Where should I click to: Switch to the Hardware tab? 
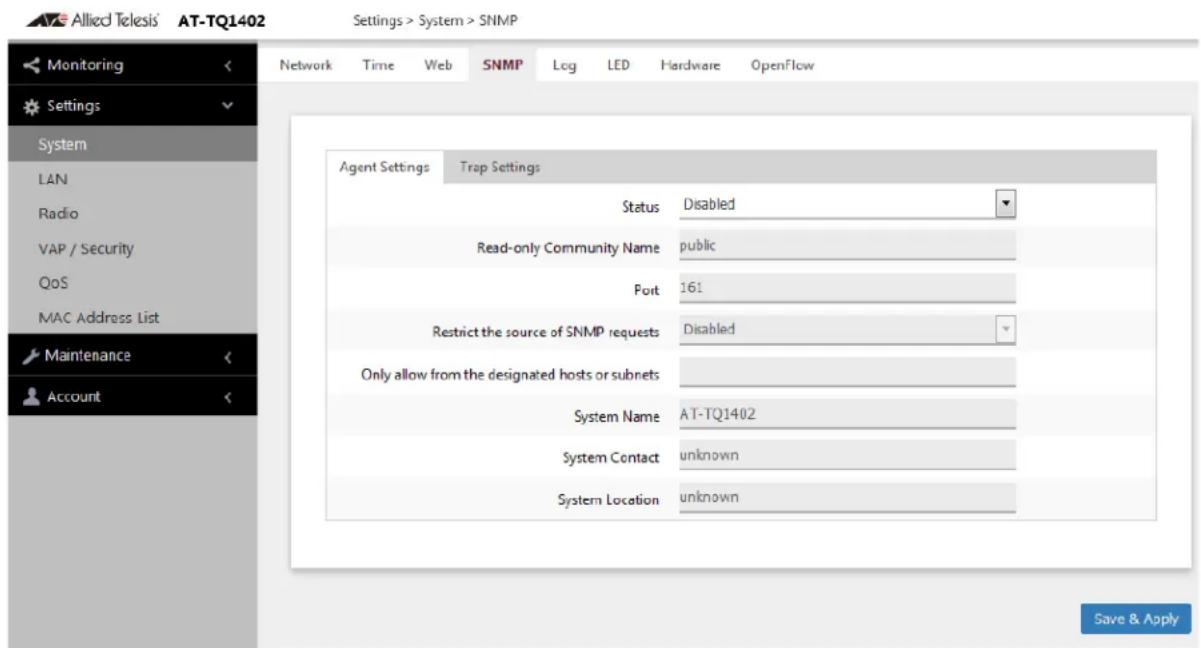coord(689,65)
